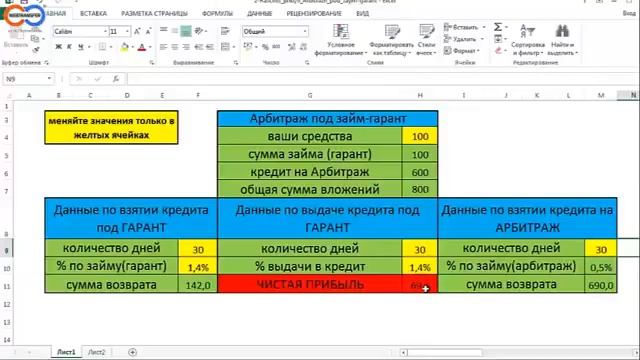Toggle wrap text icon
The width and height of the screenshot is (640, 360).
(x=225, y=31)
